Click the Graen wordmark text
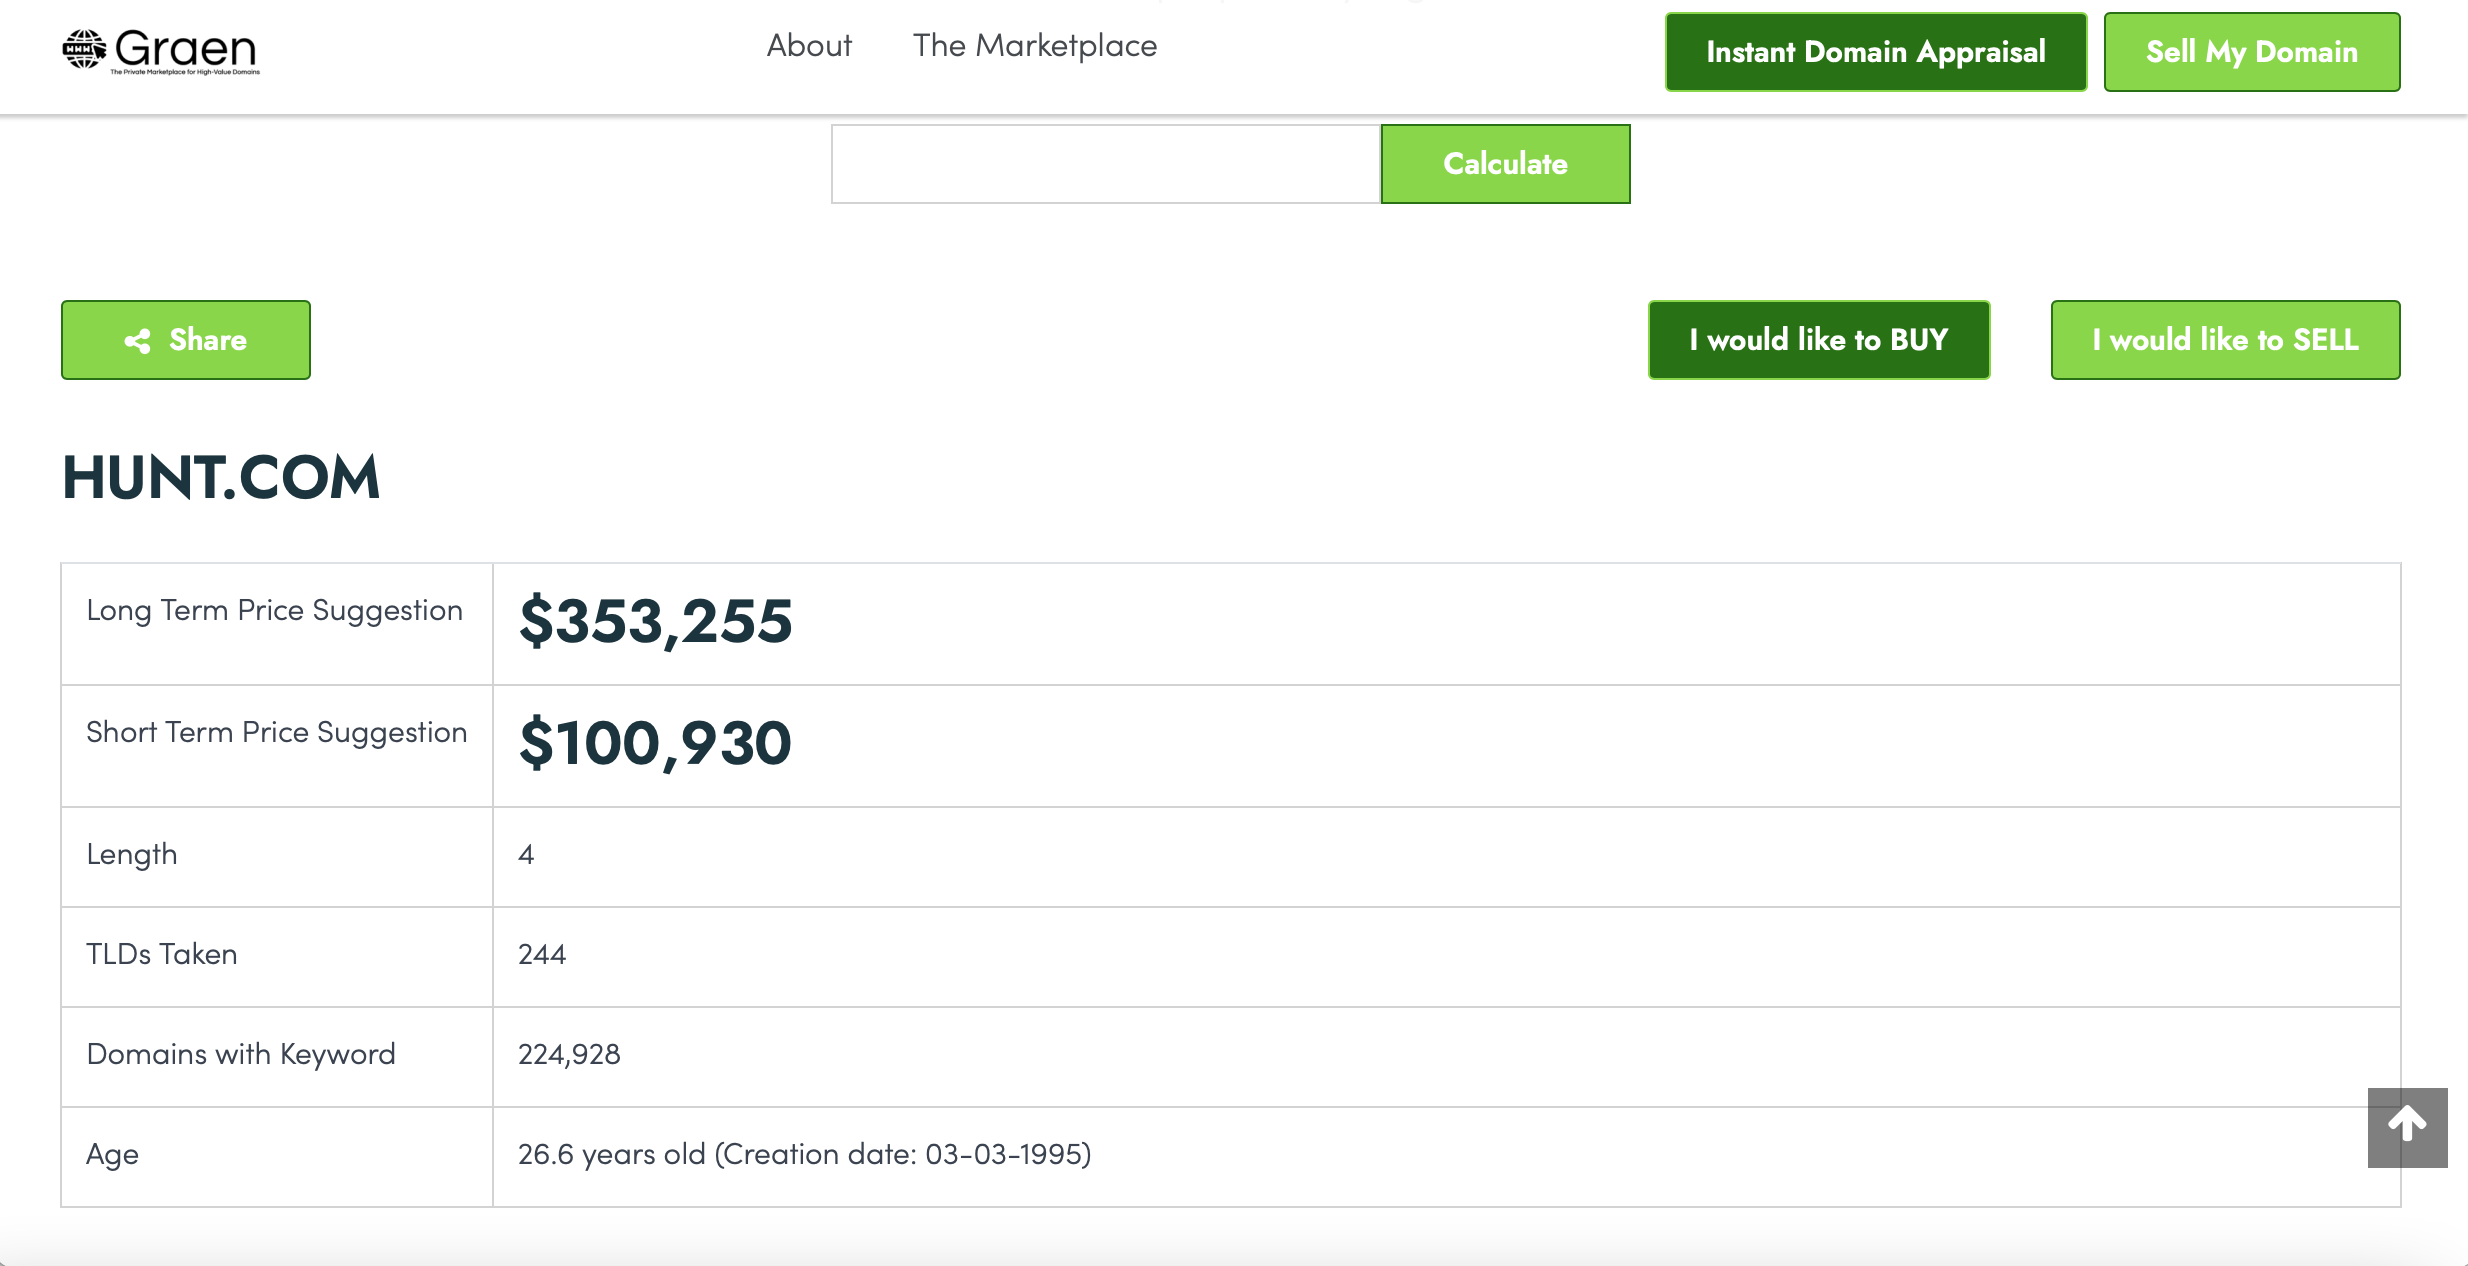 186,47
